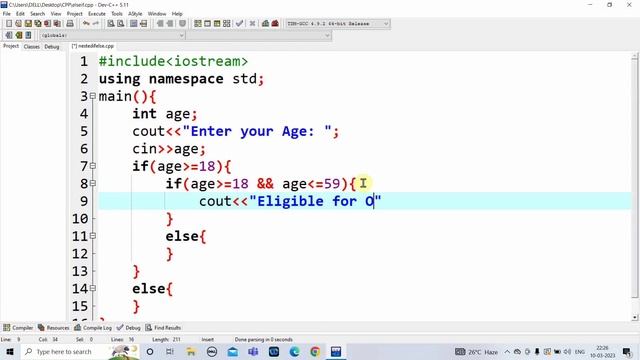Click the Compile & Run toolbar icon
Screen dimensions: 640x360
217,24
